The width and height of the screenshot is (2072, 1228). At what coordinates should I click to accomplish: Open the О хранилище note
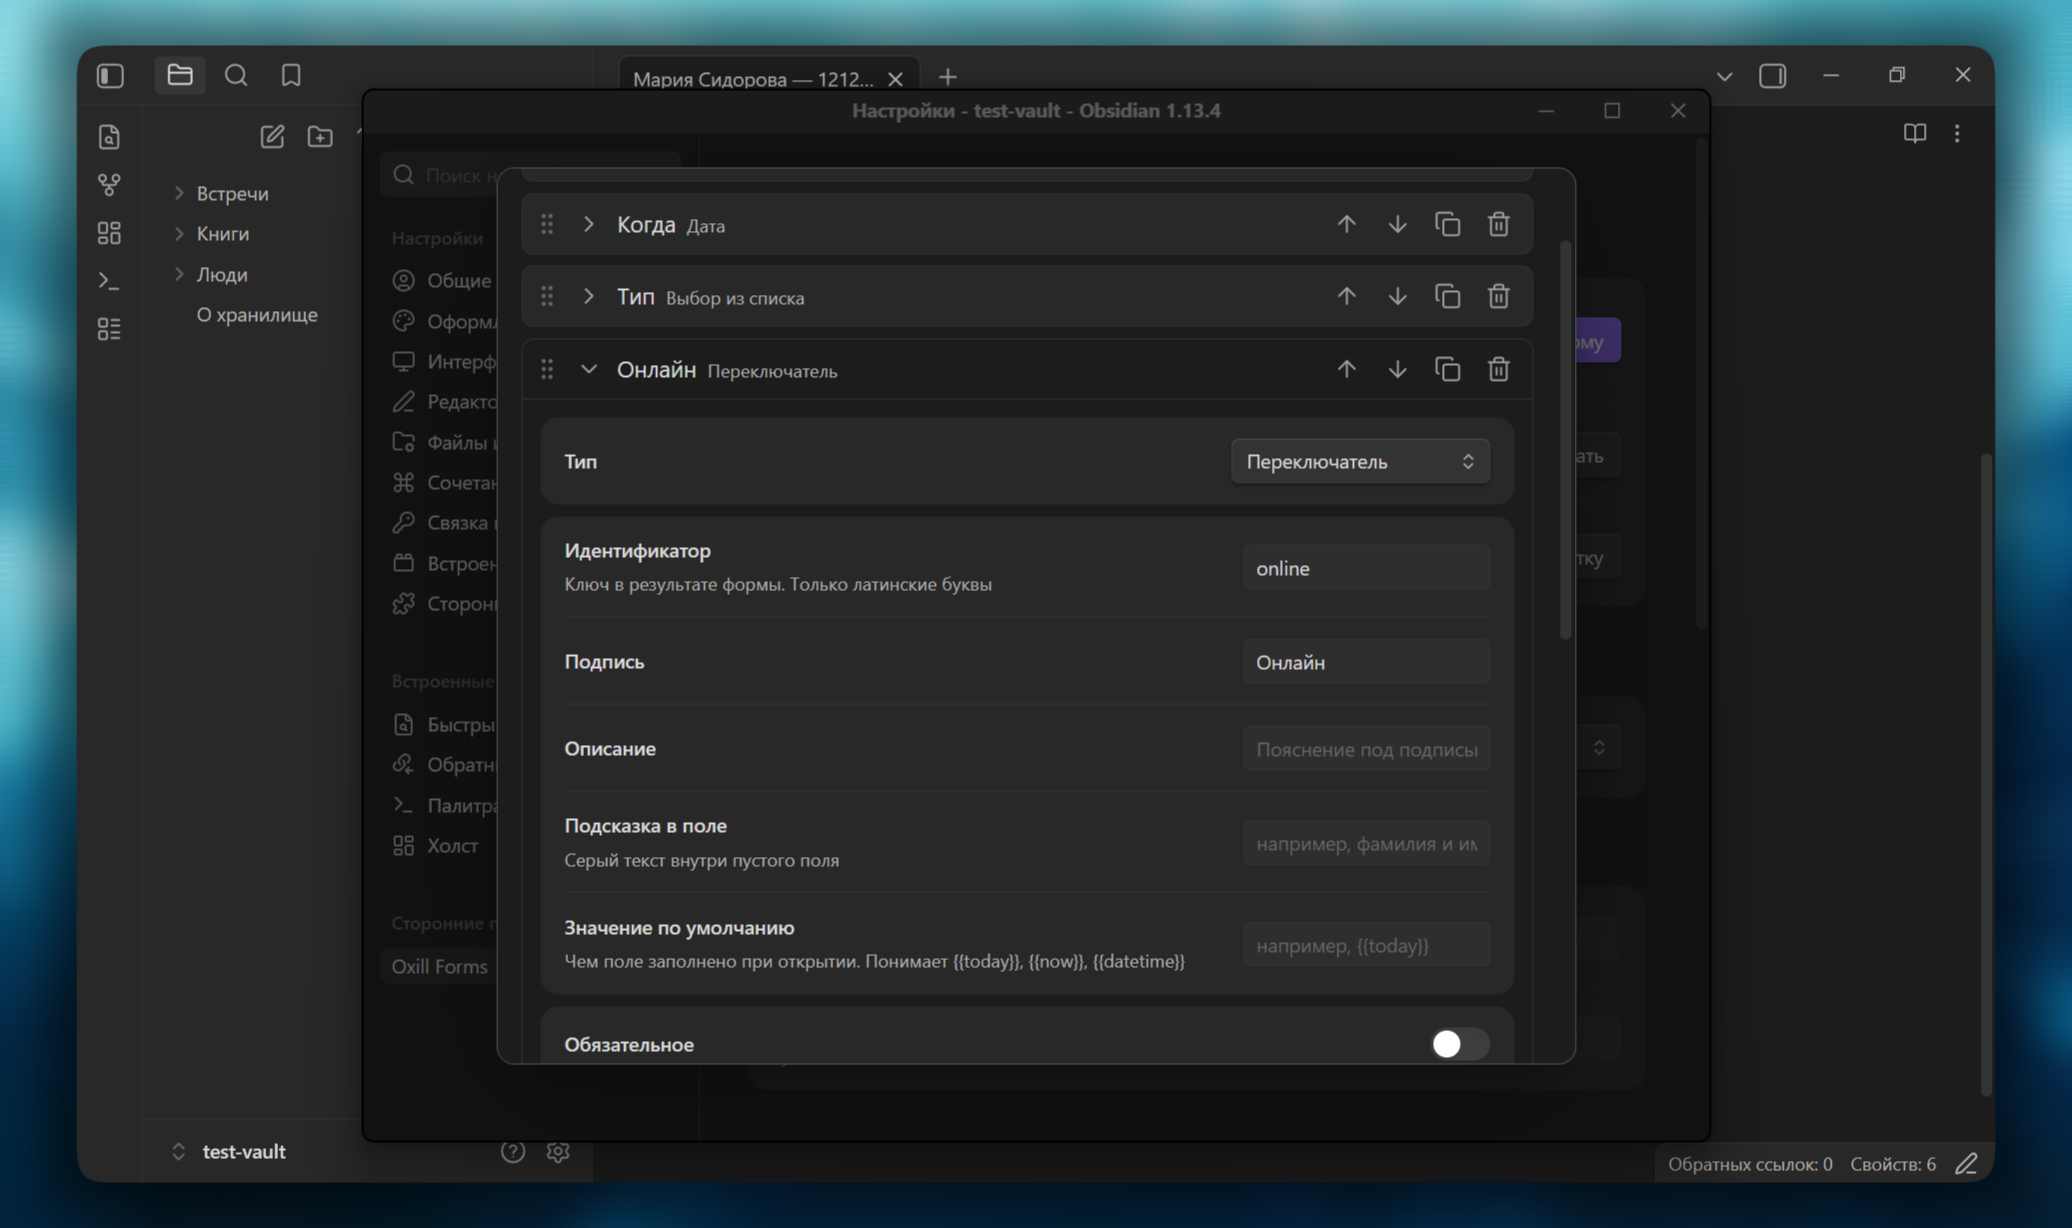[x=257, y=315]
